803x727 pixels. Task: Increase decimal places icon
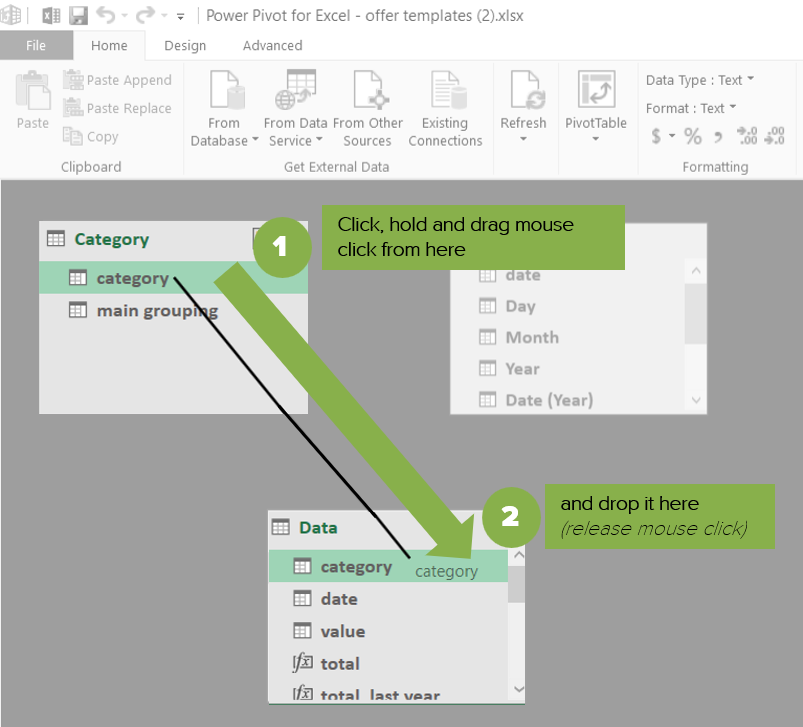[747, 136]
